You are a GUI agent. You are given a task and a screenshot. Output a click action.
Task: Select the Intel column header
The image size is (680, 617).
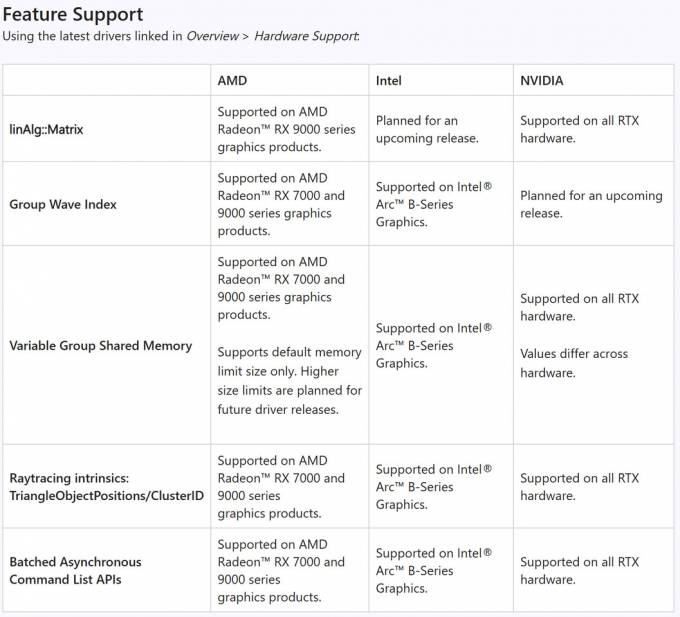(389, 80)
